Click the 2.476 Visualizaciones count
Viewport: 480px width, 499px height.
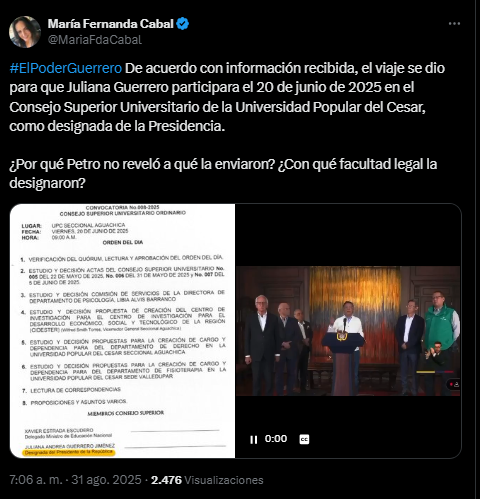click(x=207, y=480)
